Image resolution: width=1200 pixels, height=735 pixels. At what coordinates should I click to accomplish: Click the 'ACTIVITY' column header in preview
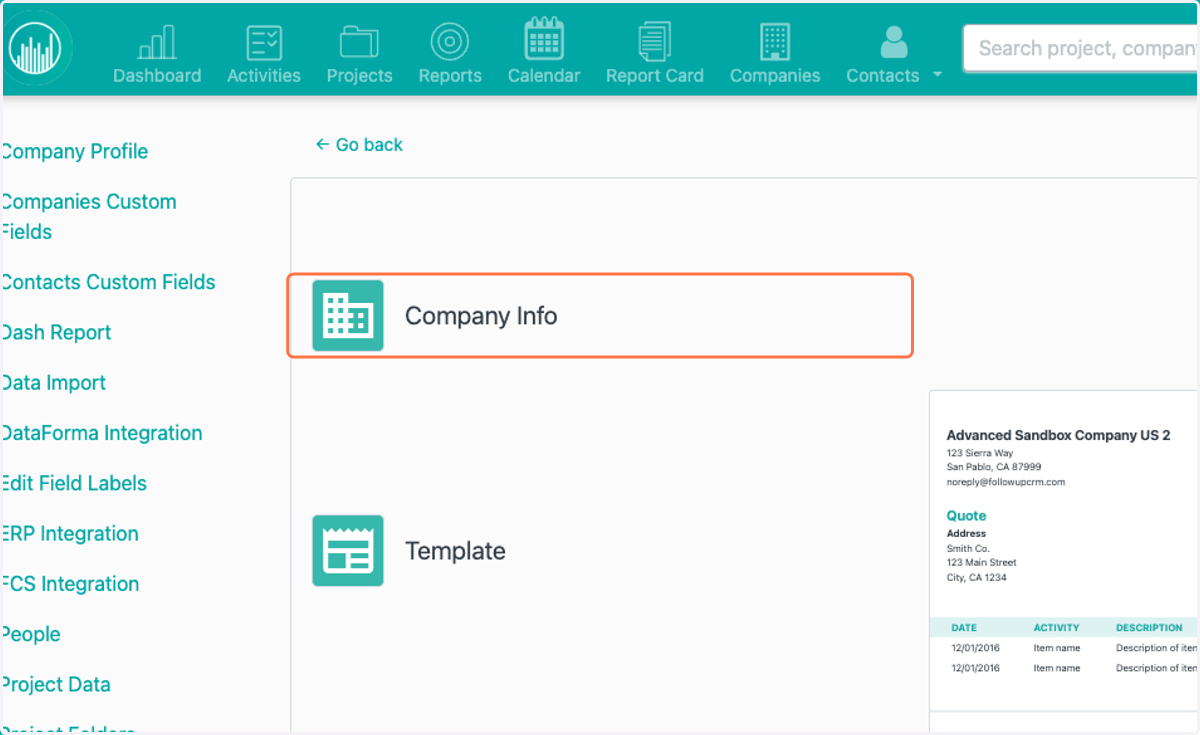tap(1057, 628)
